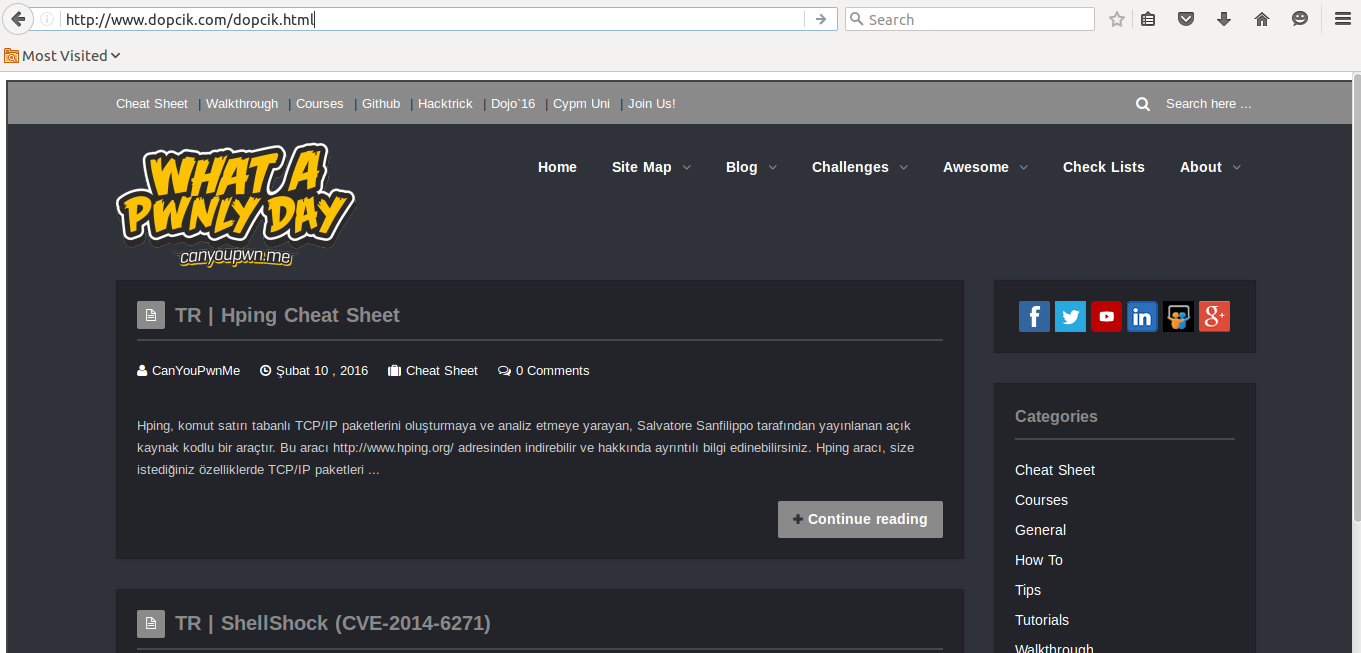
Task: Open the Firefox downloads arrow icon
Action: point(1224,19)
